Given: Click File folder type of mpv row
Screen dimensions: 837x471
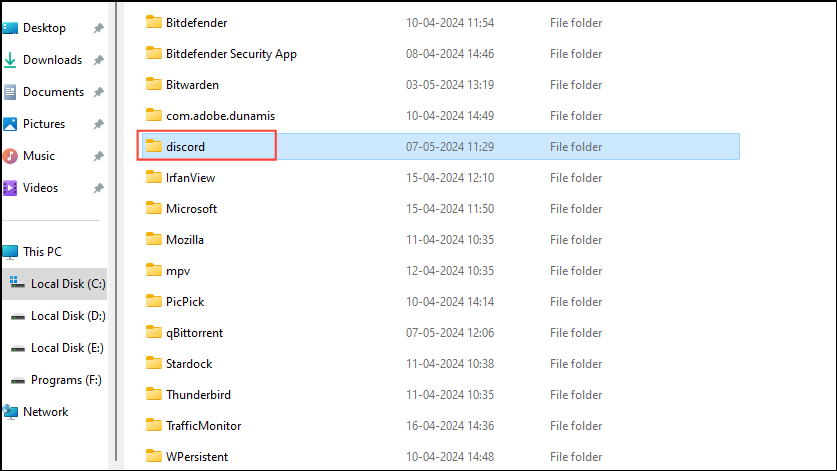Looking at the screenshot, I should [x=576, y=271].
